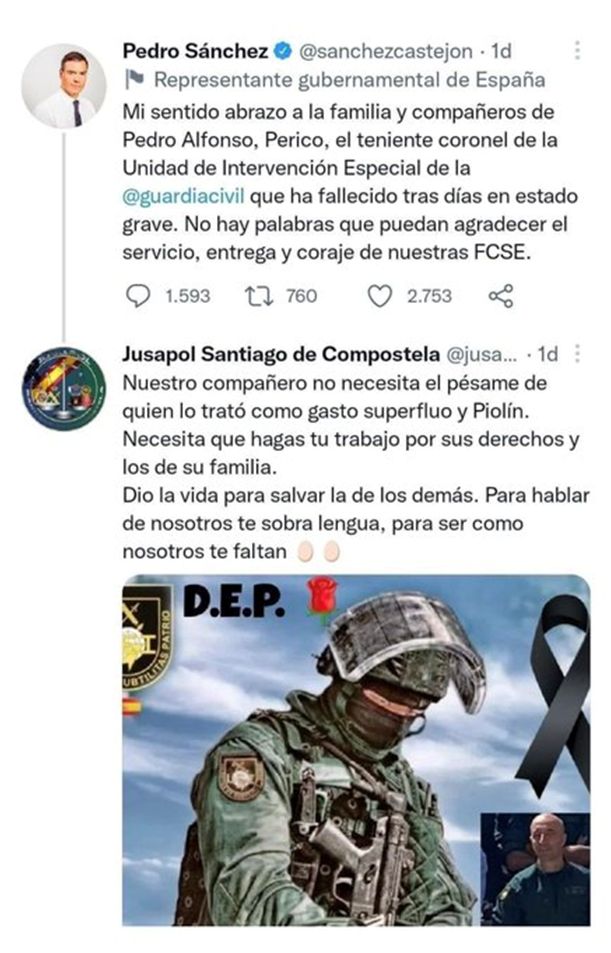Open the @sanchezcastejon handle
Screen dimensions: 611x953
click(385, 52)
